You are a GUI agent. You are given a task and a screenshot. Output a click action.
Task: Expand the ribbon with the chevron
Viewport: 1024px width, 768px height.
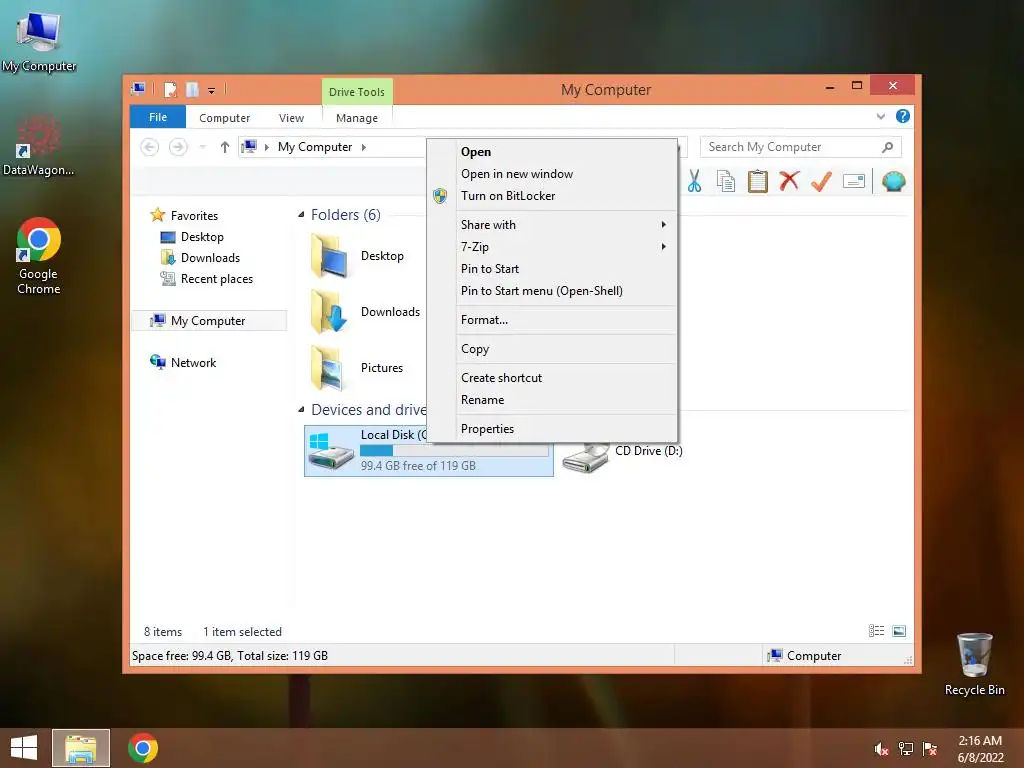tap(881, 117)
